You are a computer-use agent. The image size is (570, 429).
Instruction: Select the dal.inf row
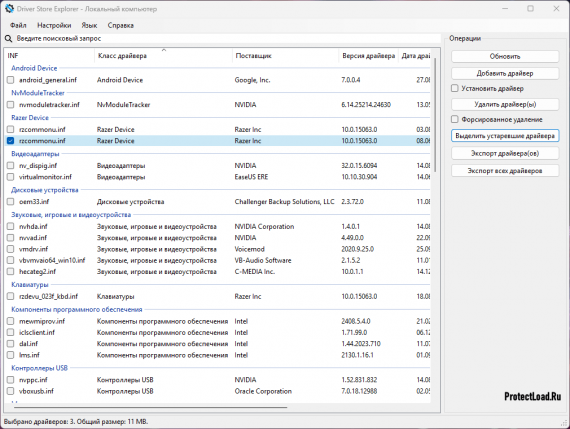coord(218,344)
